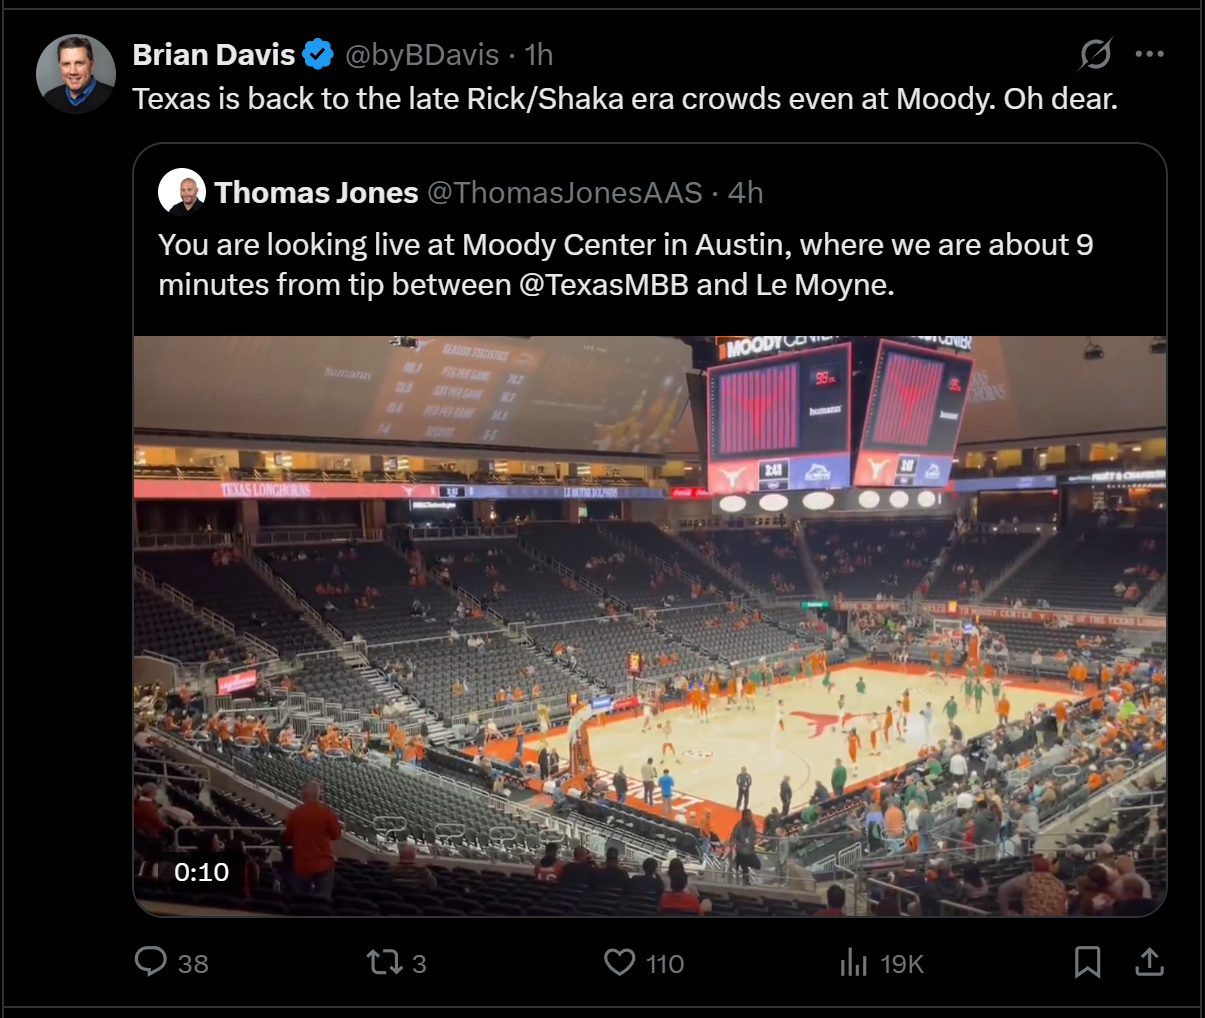Viewport: 1205px width, 1018px height.
Task: Click the 4h quoted tweet timestamp
Action: [x=745, y=193]
